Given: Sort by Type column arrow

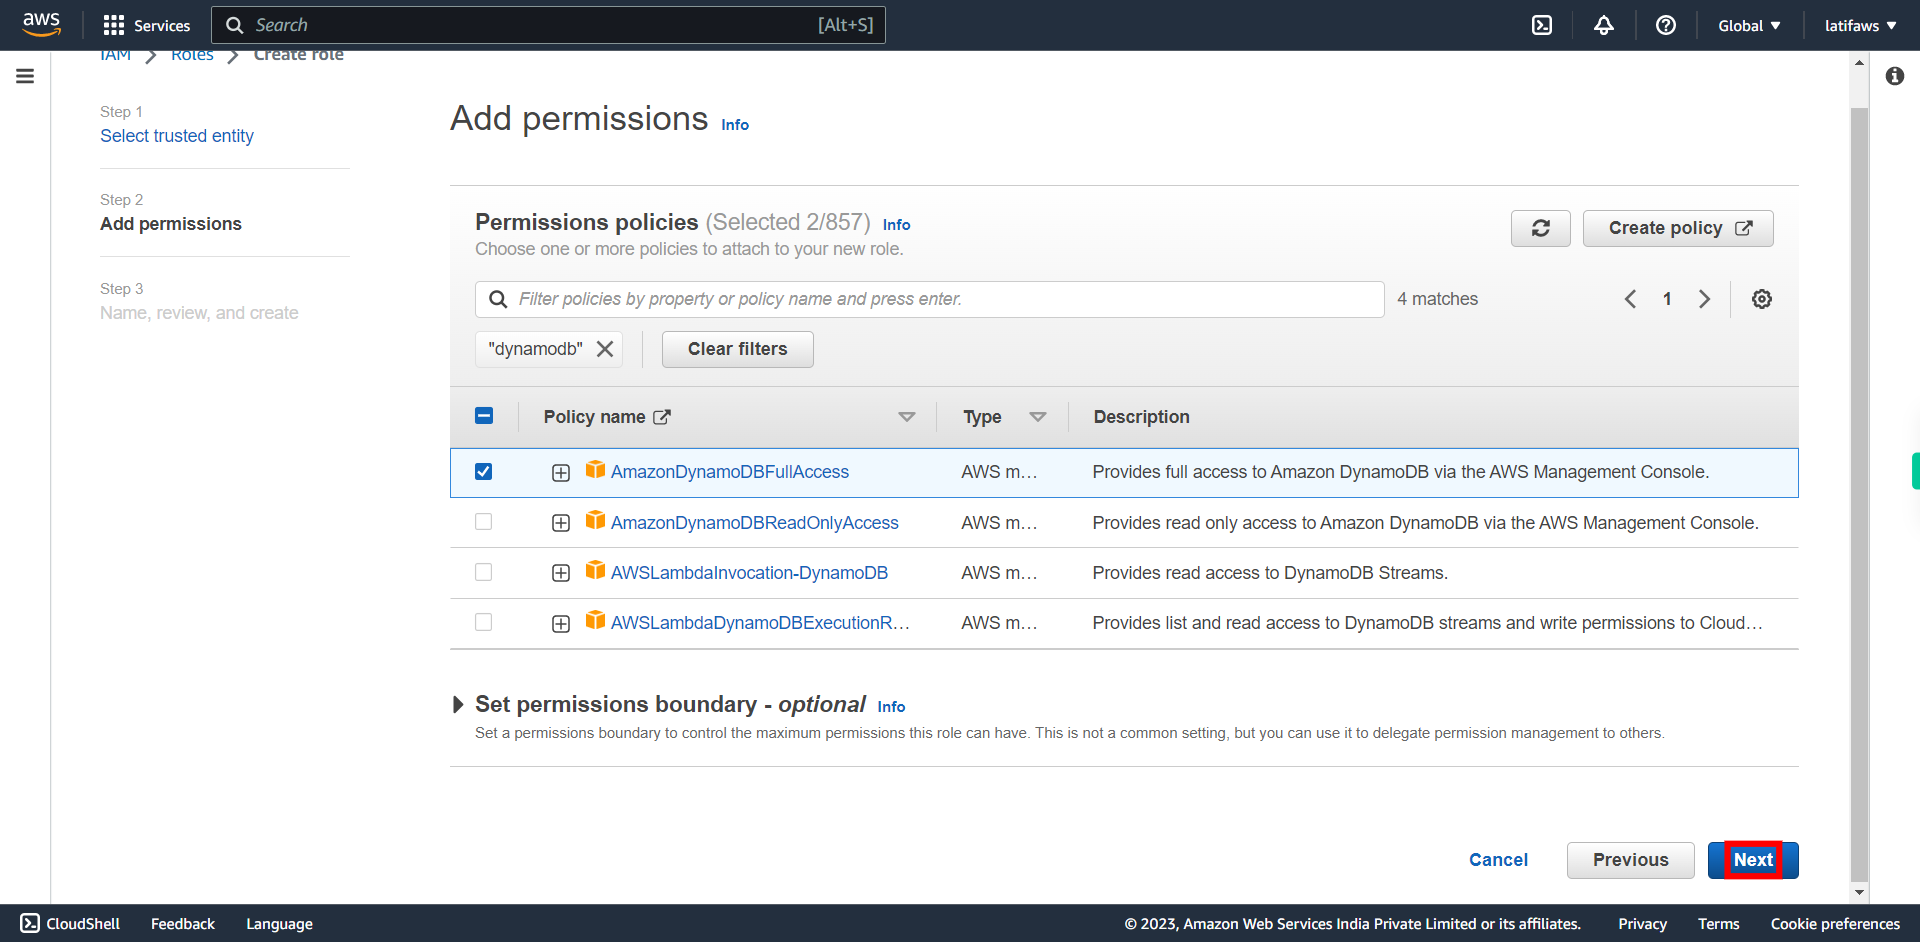Looking at the screenshot, I should (1038, 417).
